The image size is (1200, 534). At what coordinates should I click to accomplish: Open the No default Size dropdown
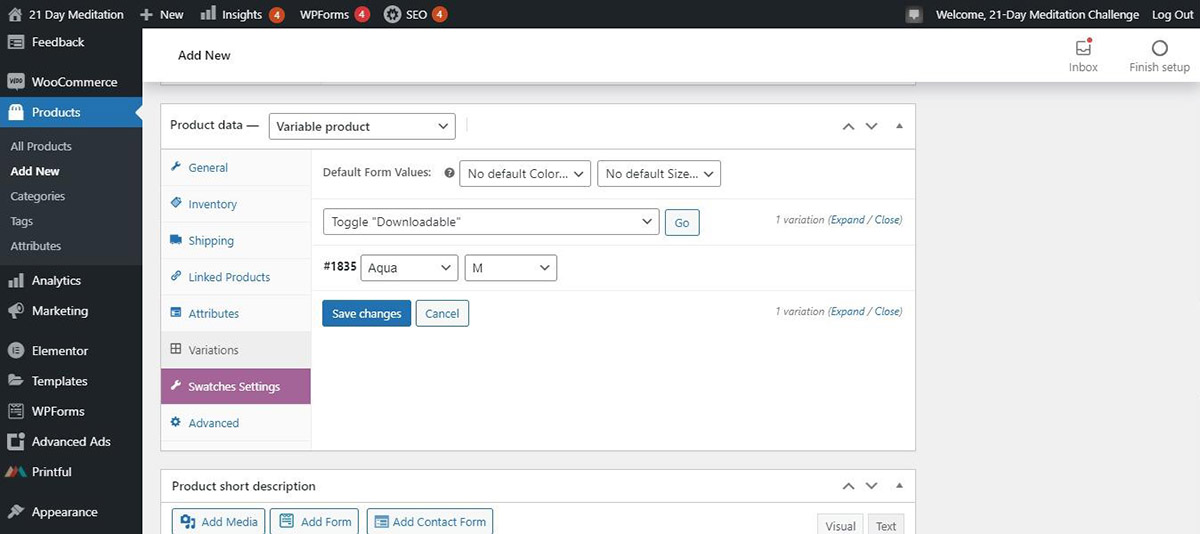tap(658, 174)
